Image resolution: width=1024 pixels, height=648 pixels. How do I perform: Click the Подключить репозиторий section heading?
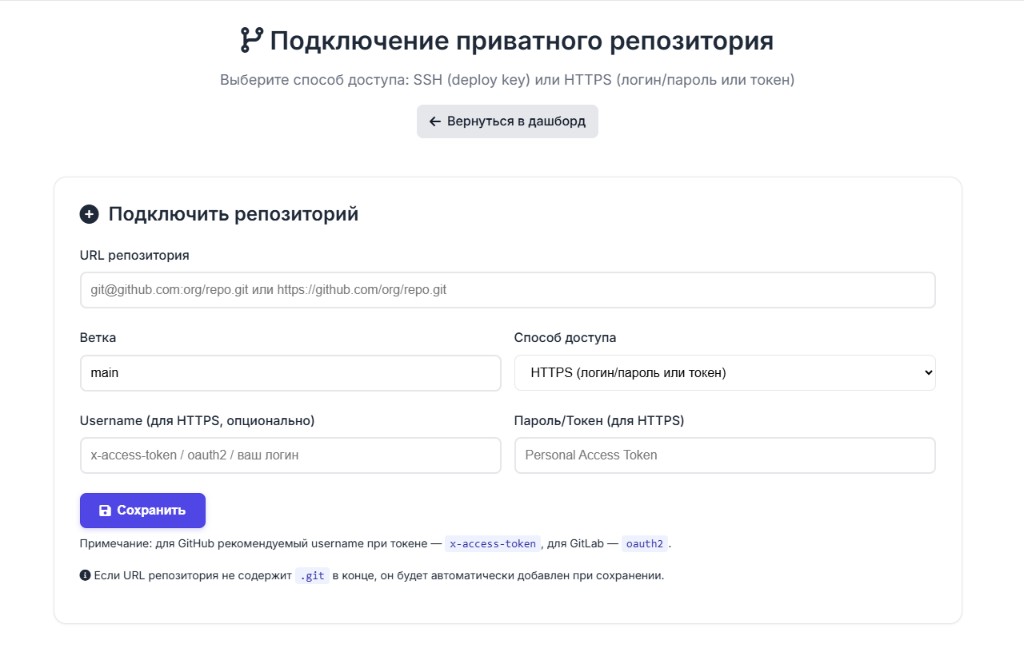[x=233, y=214]
